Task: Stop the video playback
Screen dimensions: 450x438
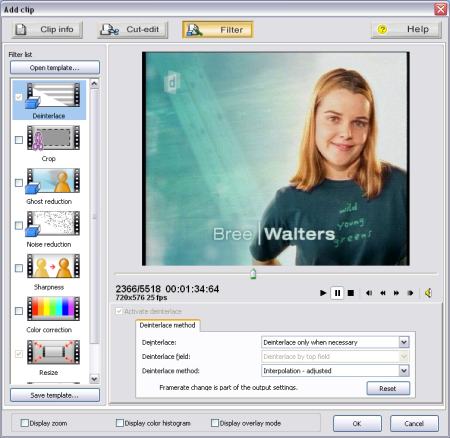Action: (x=351, y=293)
